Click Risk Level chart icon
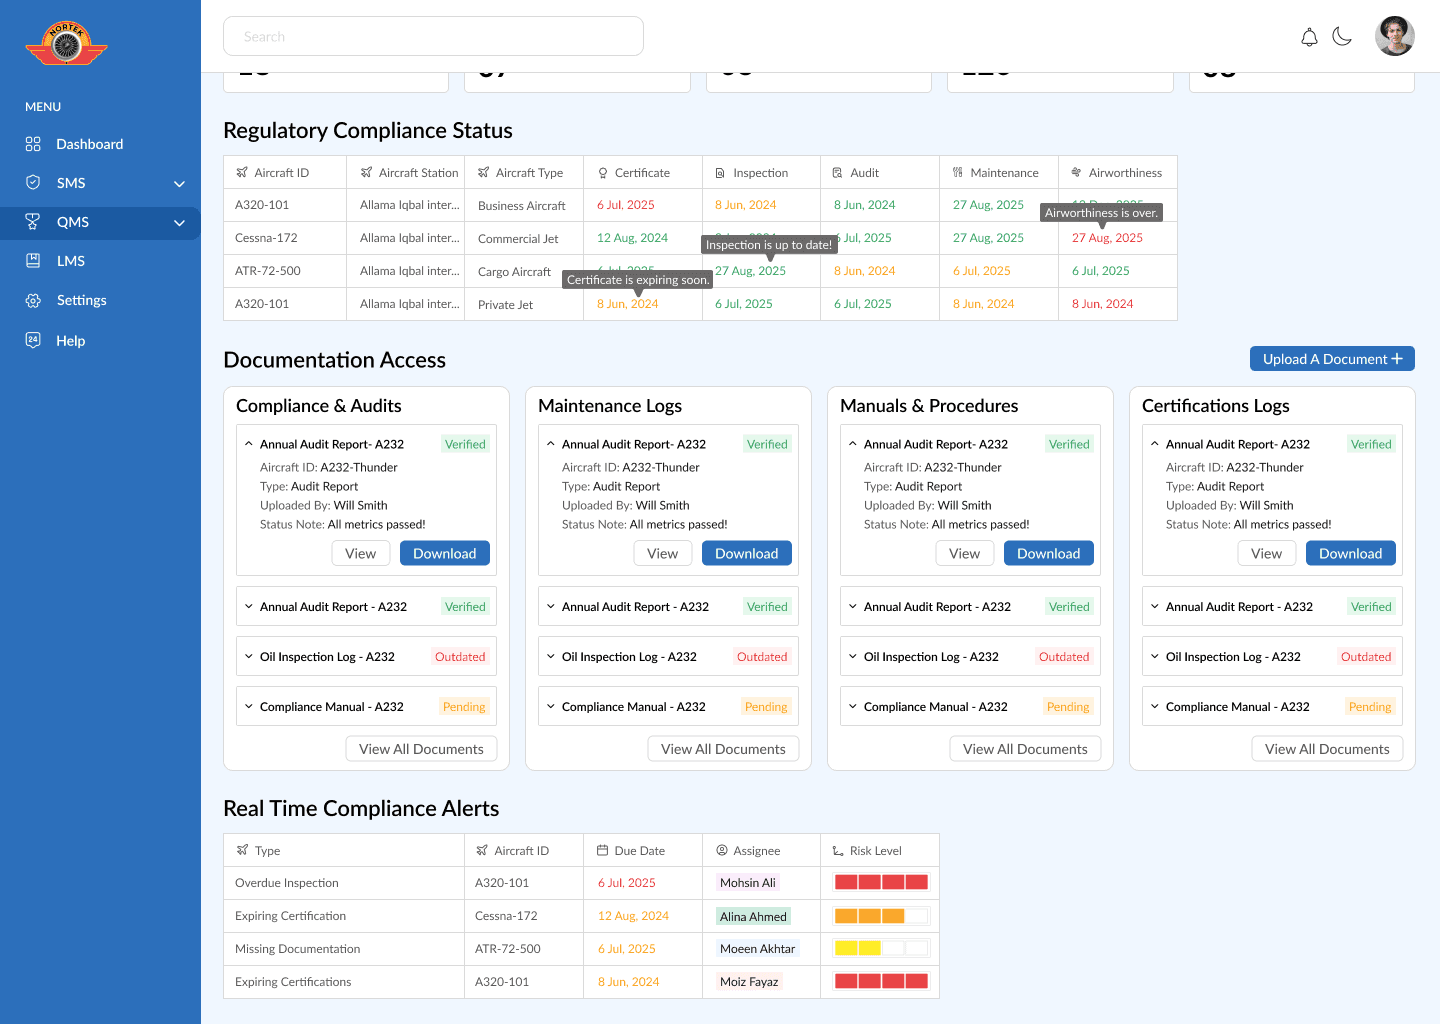The height and width of the screenshot is (1024, 1440). (x=838, y=851)
